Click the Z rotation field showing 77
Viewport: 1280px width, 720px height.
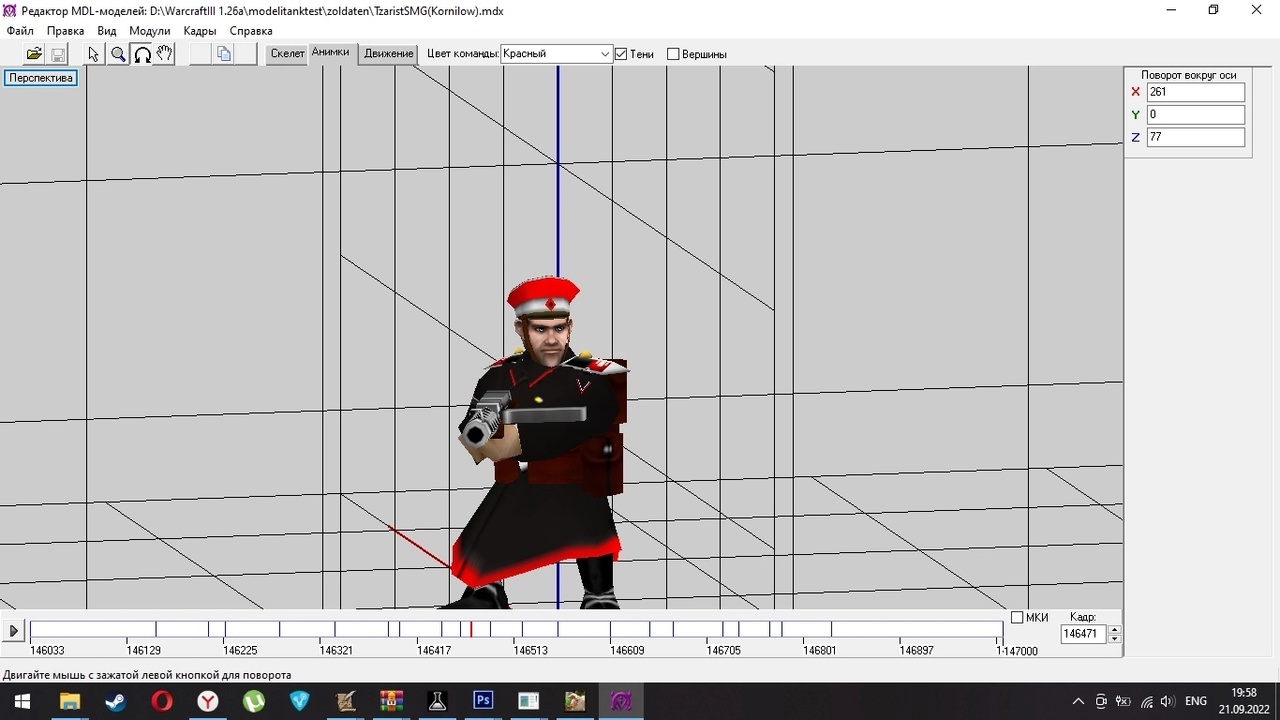point(1196,138)
